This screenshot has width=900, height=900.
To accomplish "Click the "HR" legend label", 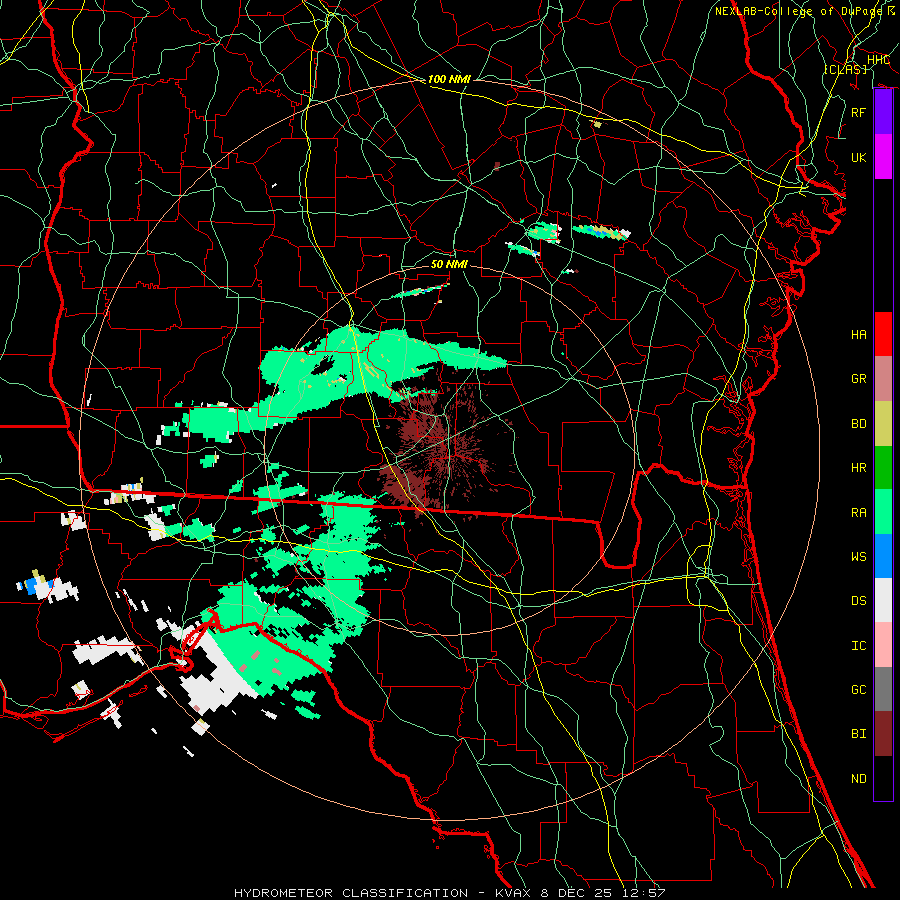I will tap(858, 468).
